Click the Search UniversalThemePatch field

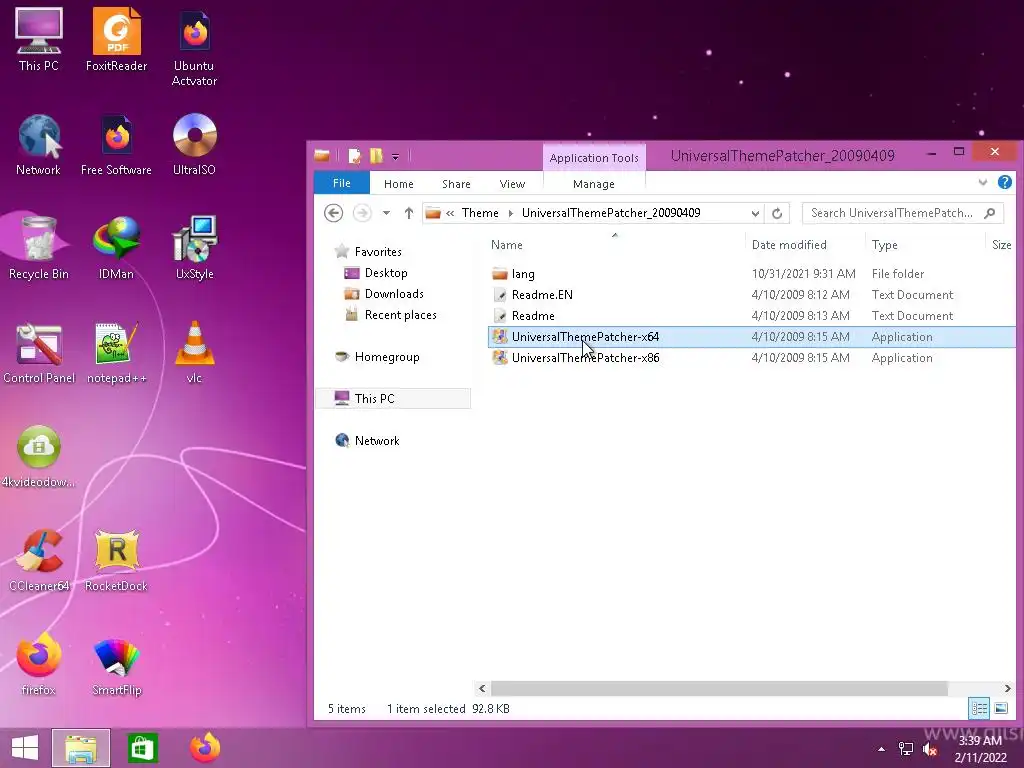(x=902, y=213)
